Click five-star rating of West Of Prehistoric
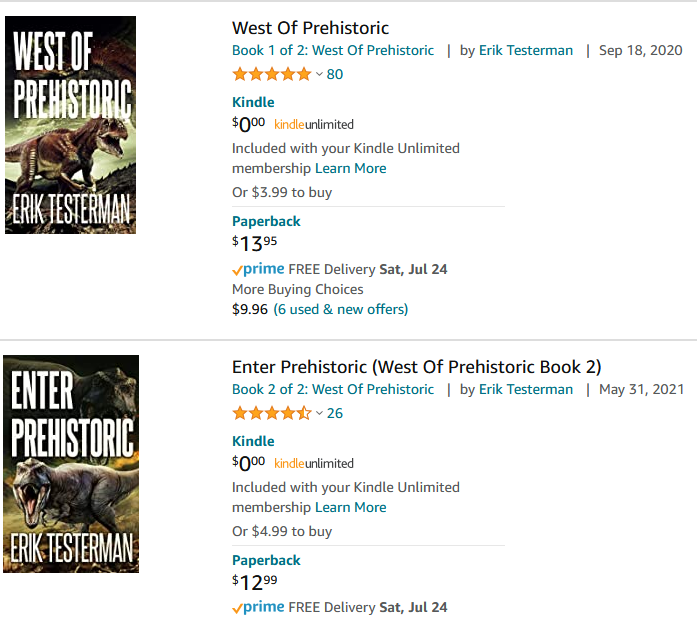This screenshot has height=620, width=697. coord(271,74)
